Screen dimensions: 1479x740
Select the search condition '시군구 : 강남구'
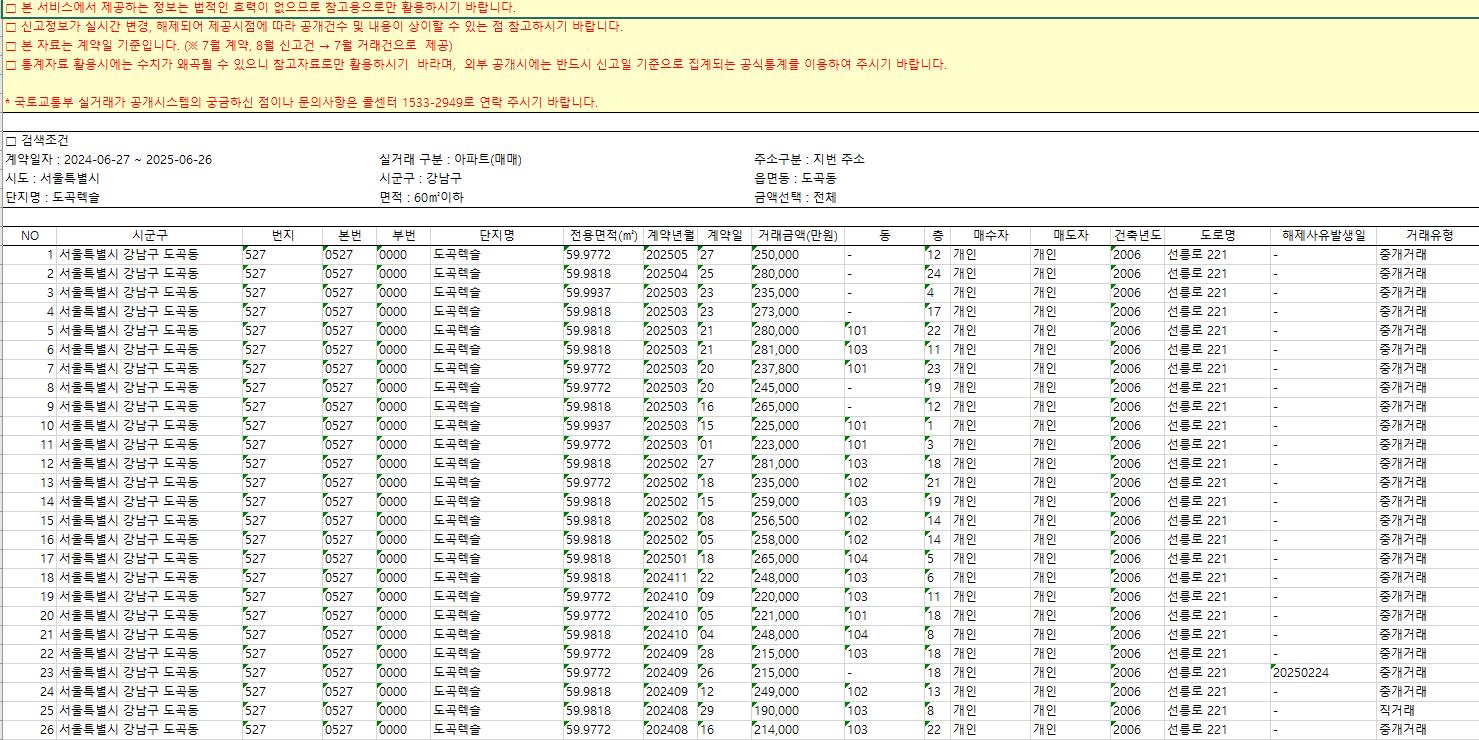coord(420,179)
